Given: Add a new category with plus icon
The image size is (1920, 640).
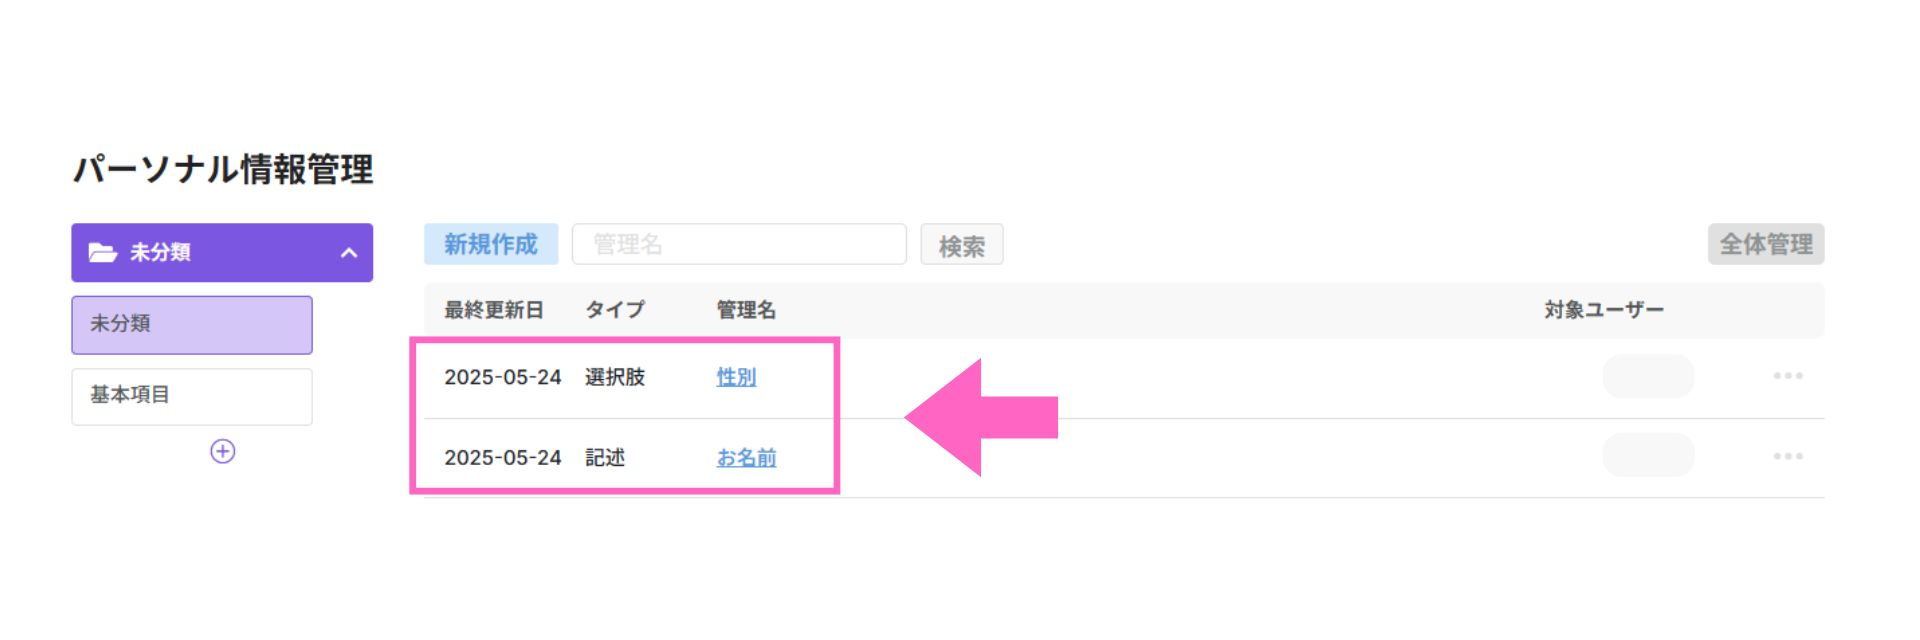Looking at the screenshot, I should [223, 451].
